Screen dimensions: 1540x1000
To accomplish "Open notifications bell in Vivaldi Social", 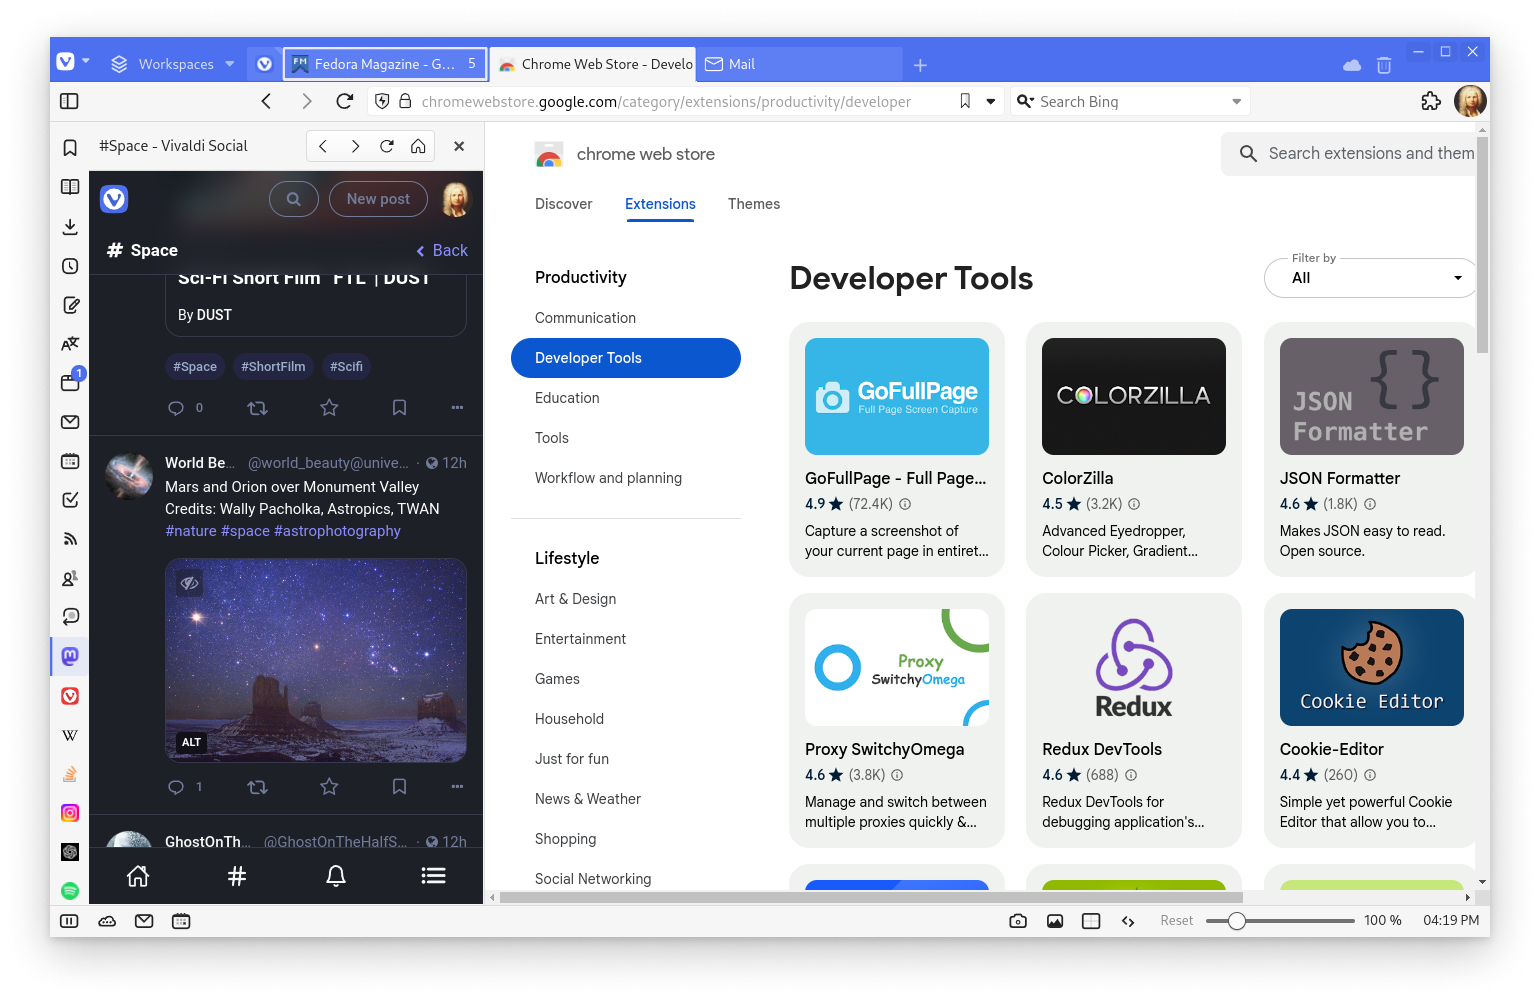I will (336, 876).
